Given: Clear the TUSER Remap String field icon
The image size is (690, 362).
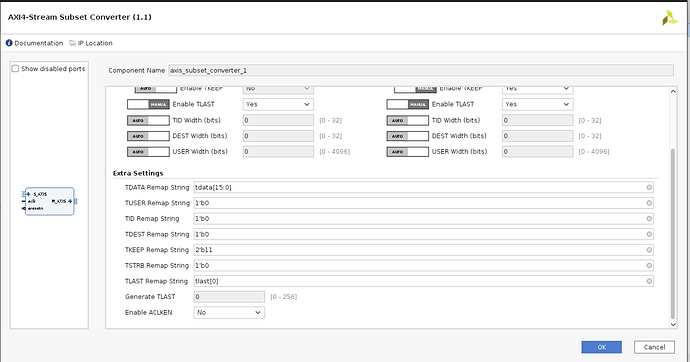Looking at the screenshot, I should (649, 203).
